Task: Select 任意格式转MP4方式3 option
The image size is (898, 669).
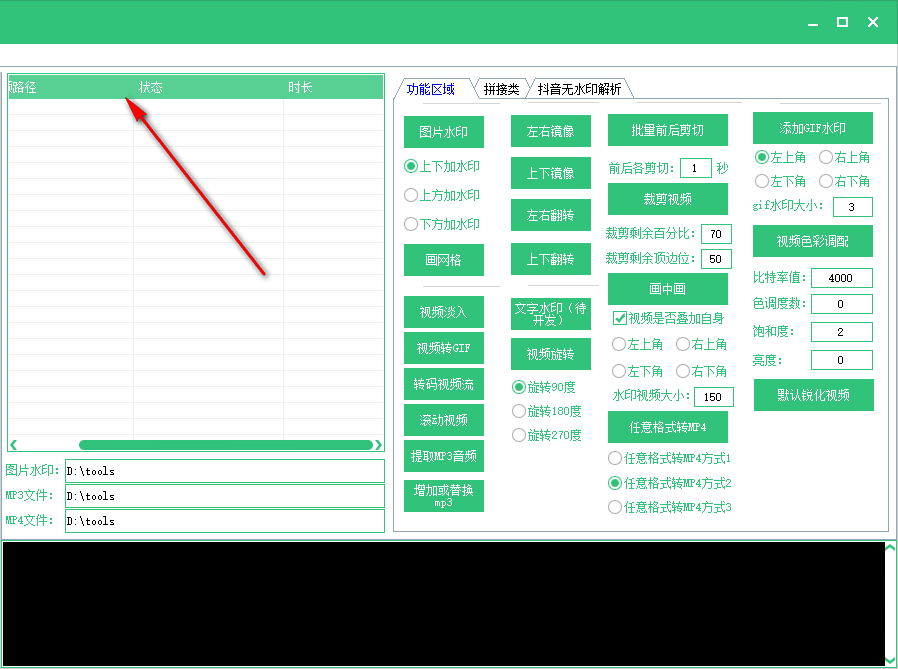Action: 669,507
